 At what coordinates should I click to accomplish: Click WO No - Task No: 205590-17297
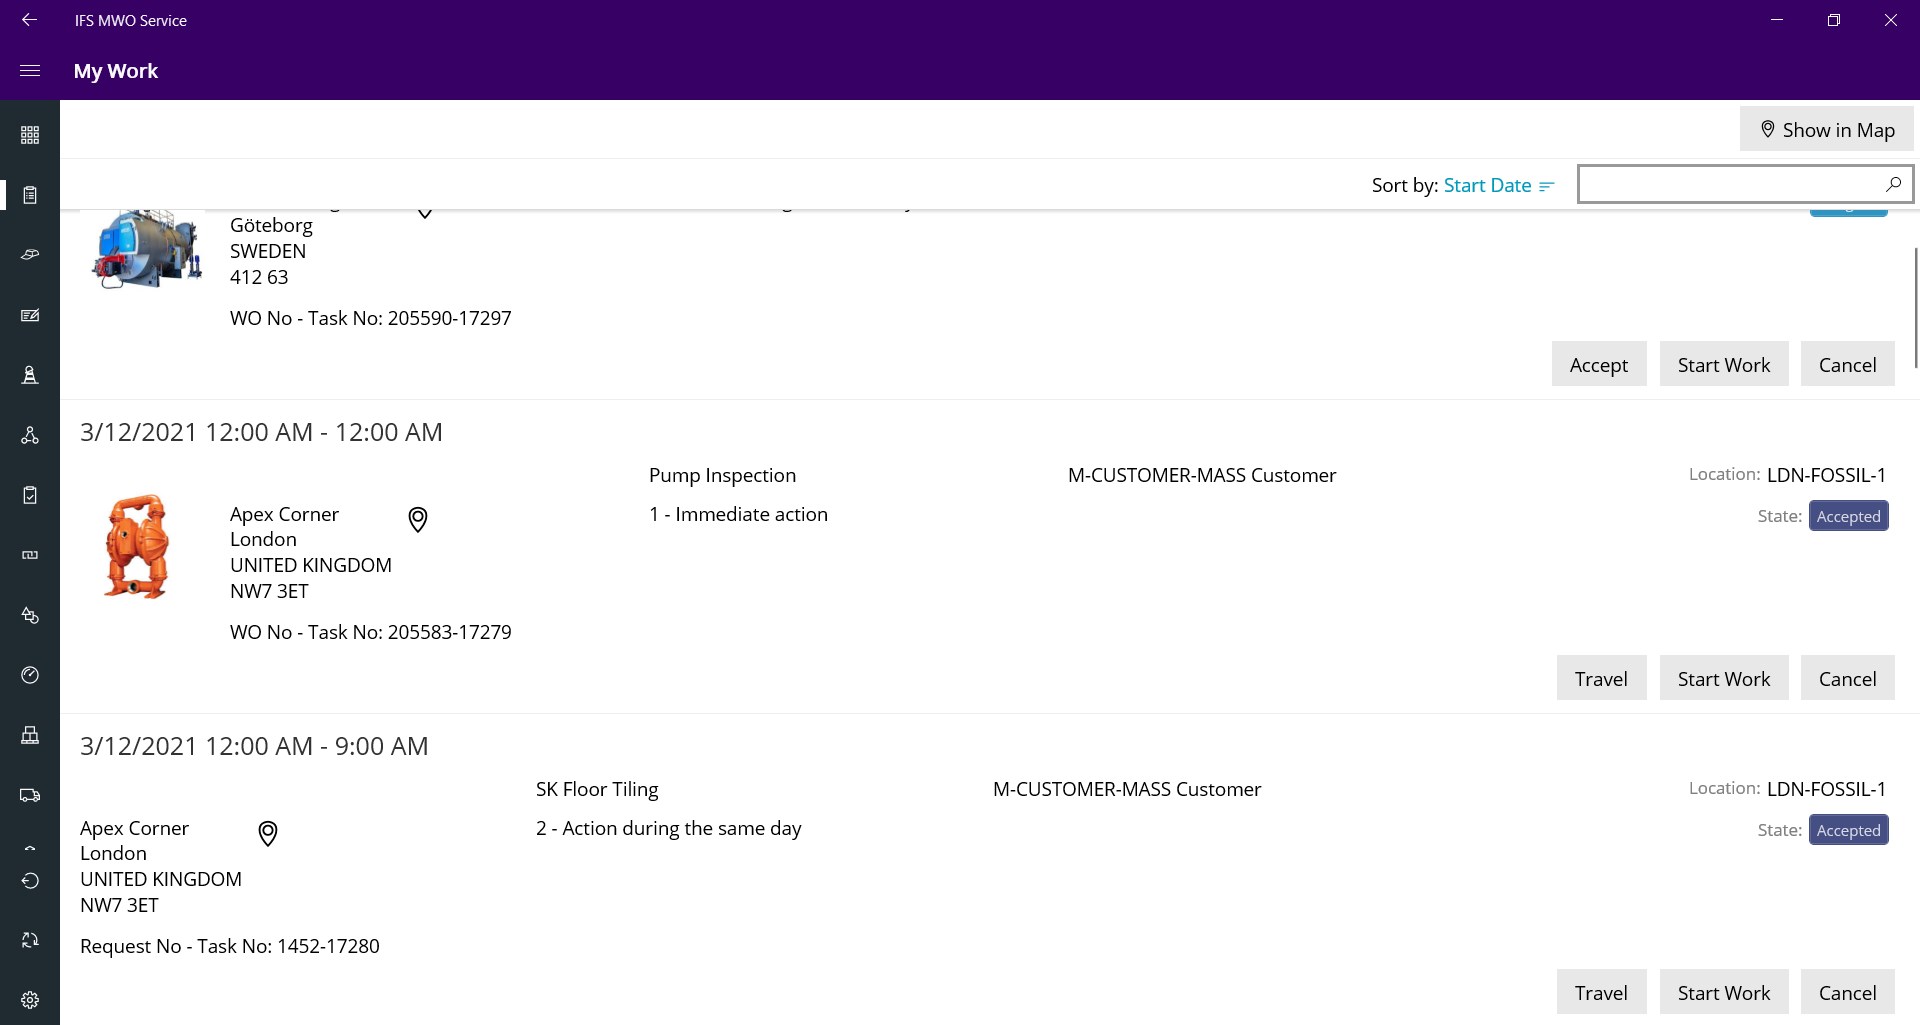click(371, 318)
